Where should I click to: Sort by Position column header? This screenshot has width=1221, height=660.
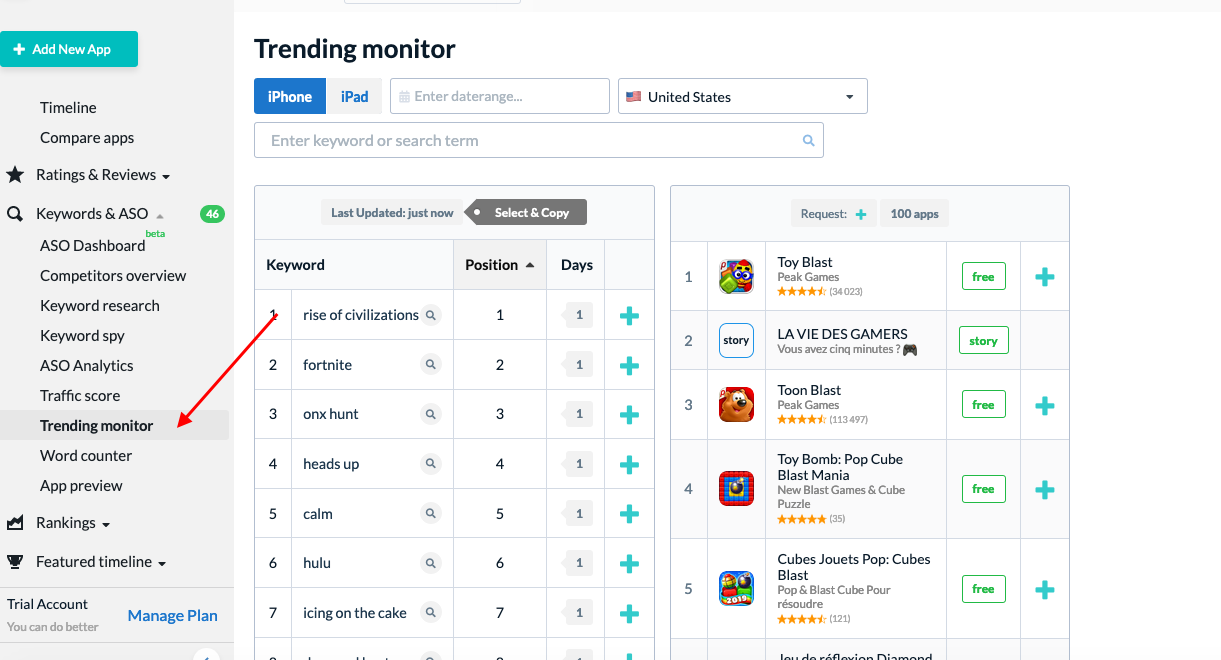click(500, 265)
